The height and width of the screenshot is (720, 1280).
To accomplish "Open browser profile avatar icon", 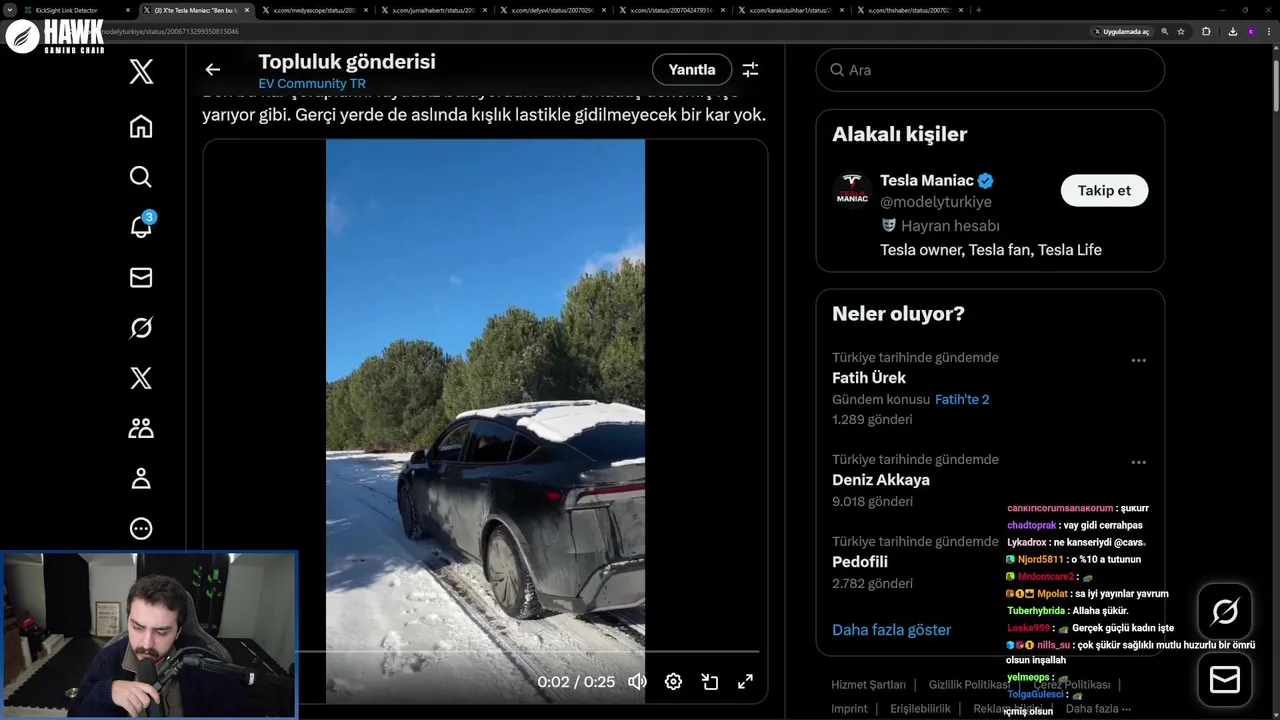I will (x=1250, y=31).
